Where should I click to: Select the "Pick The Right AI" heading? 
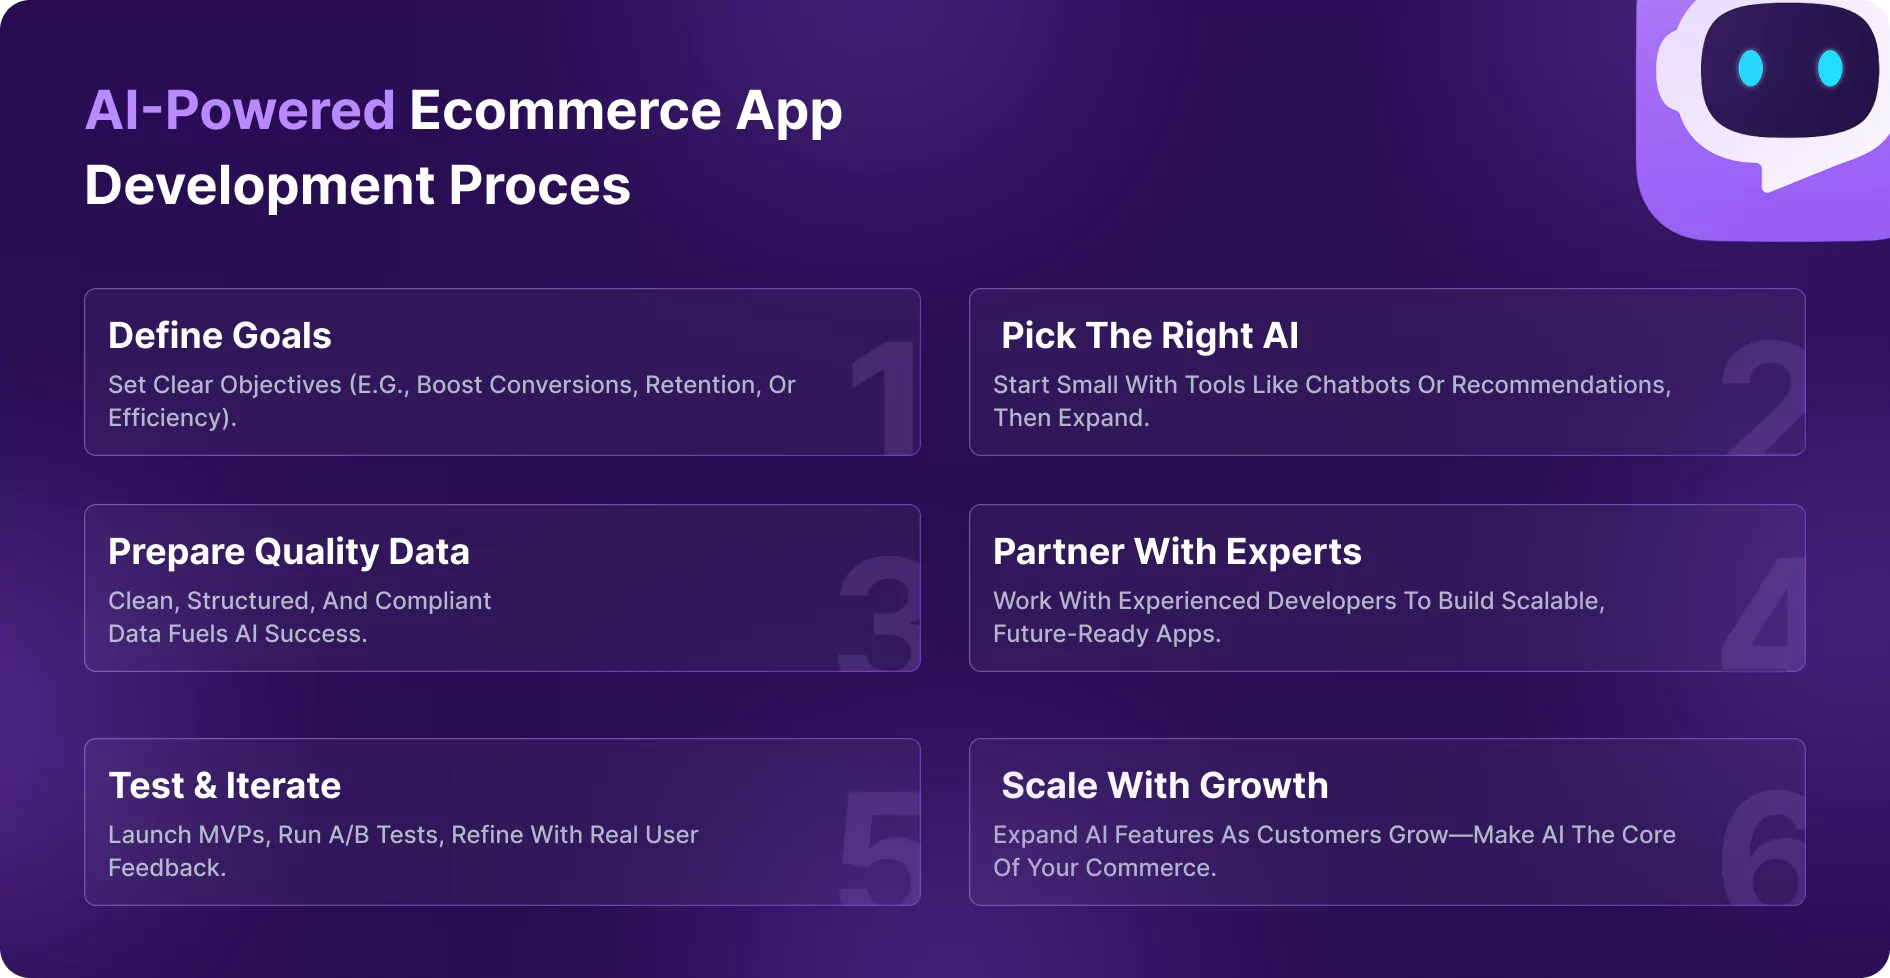point(1150,336)
